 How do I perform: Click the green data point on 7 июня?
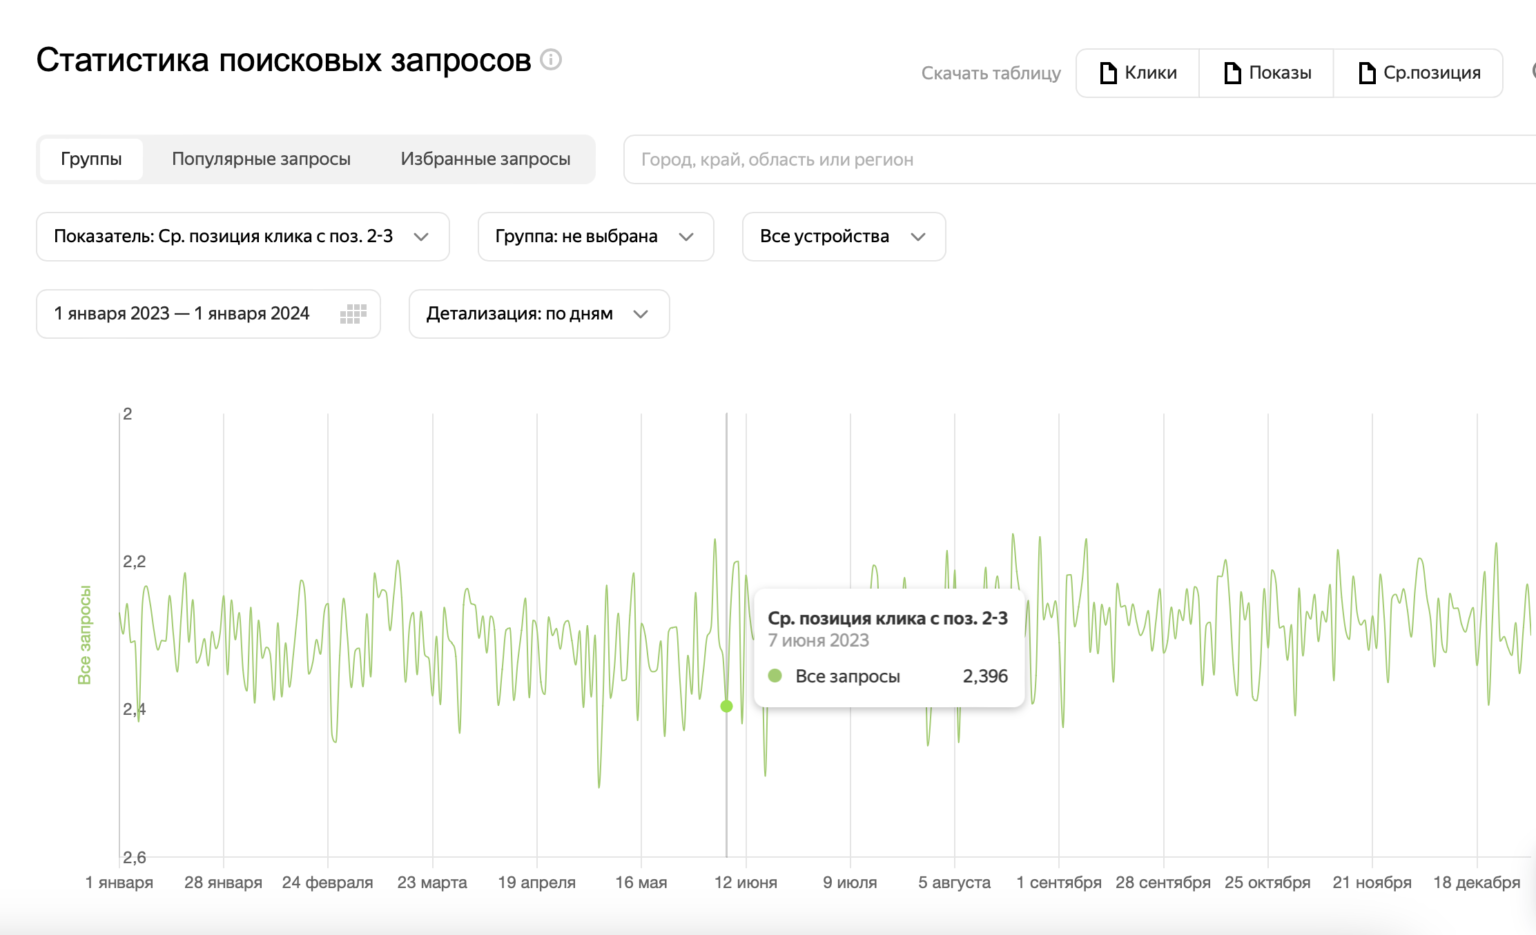[x=727, y=706]
